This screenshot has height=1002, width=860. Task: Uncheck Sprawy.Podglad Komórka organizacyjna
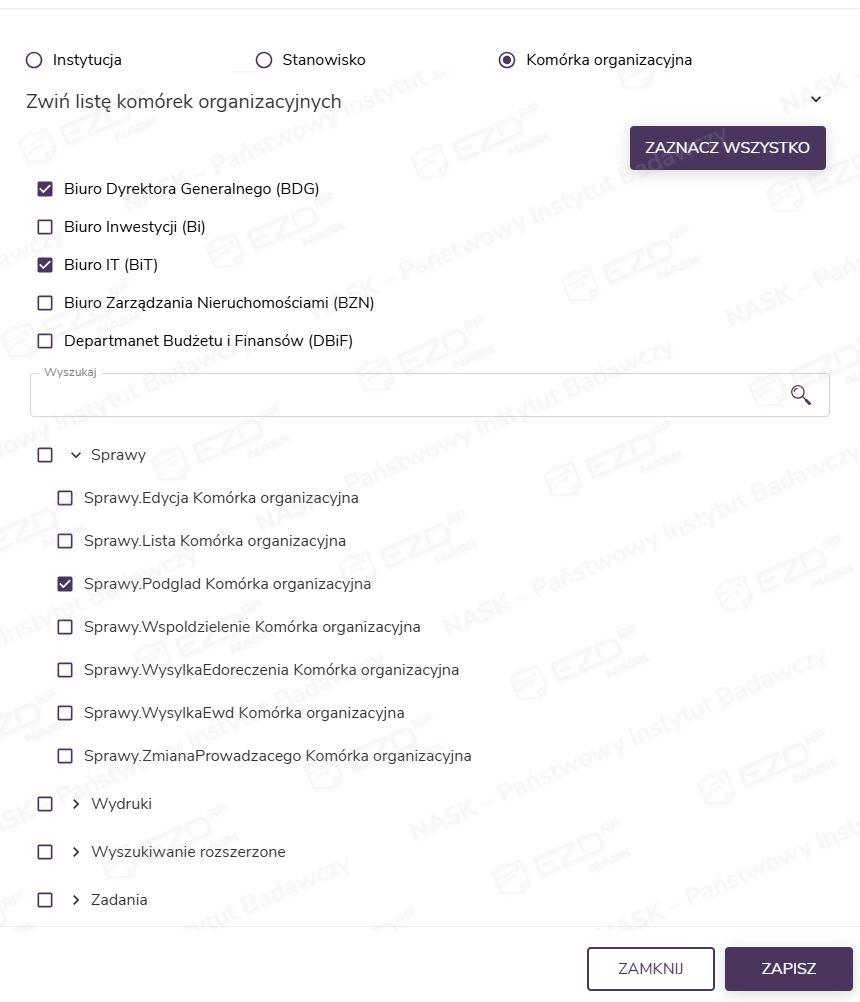click(x=65, y=584)
